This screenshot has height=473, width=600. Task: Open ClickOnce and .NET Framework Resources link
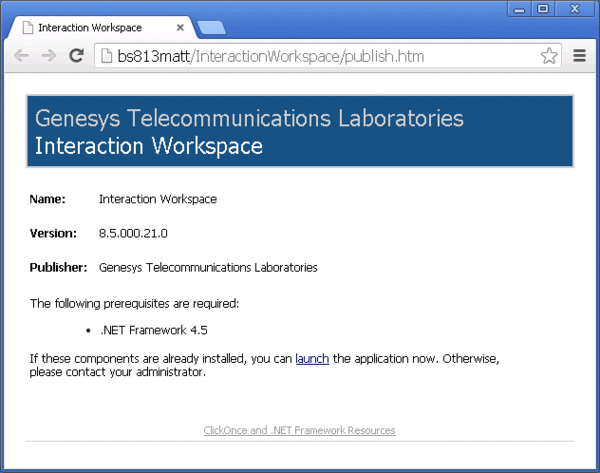tap(299, 430)
